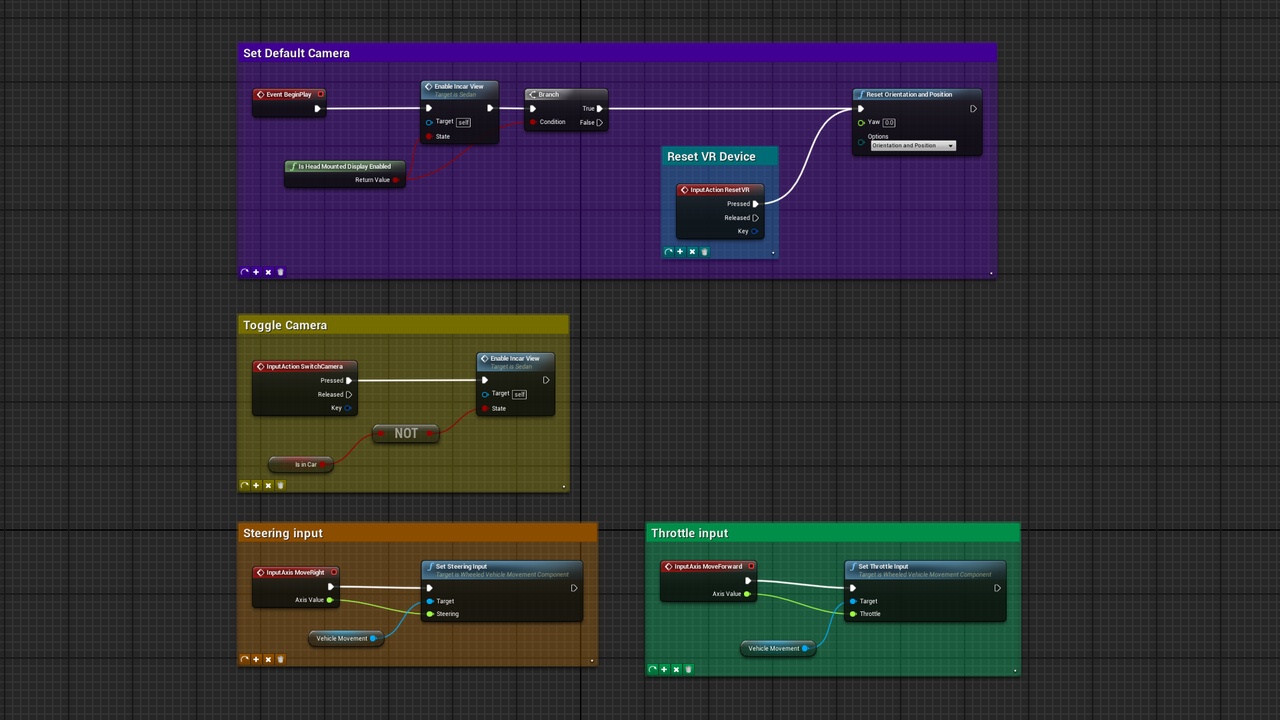Select the Reset Orientation and Position node title
The width and height of the screenshot is (1280, 720).
[x=909, y=95]
